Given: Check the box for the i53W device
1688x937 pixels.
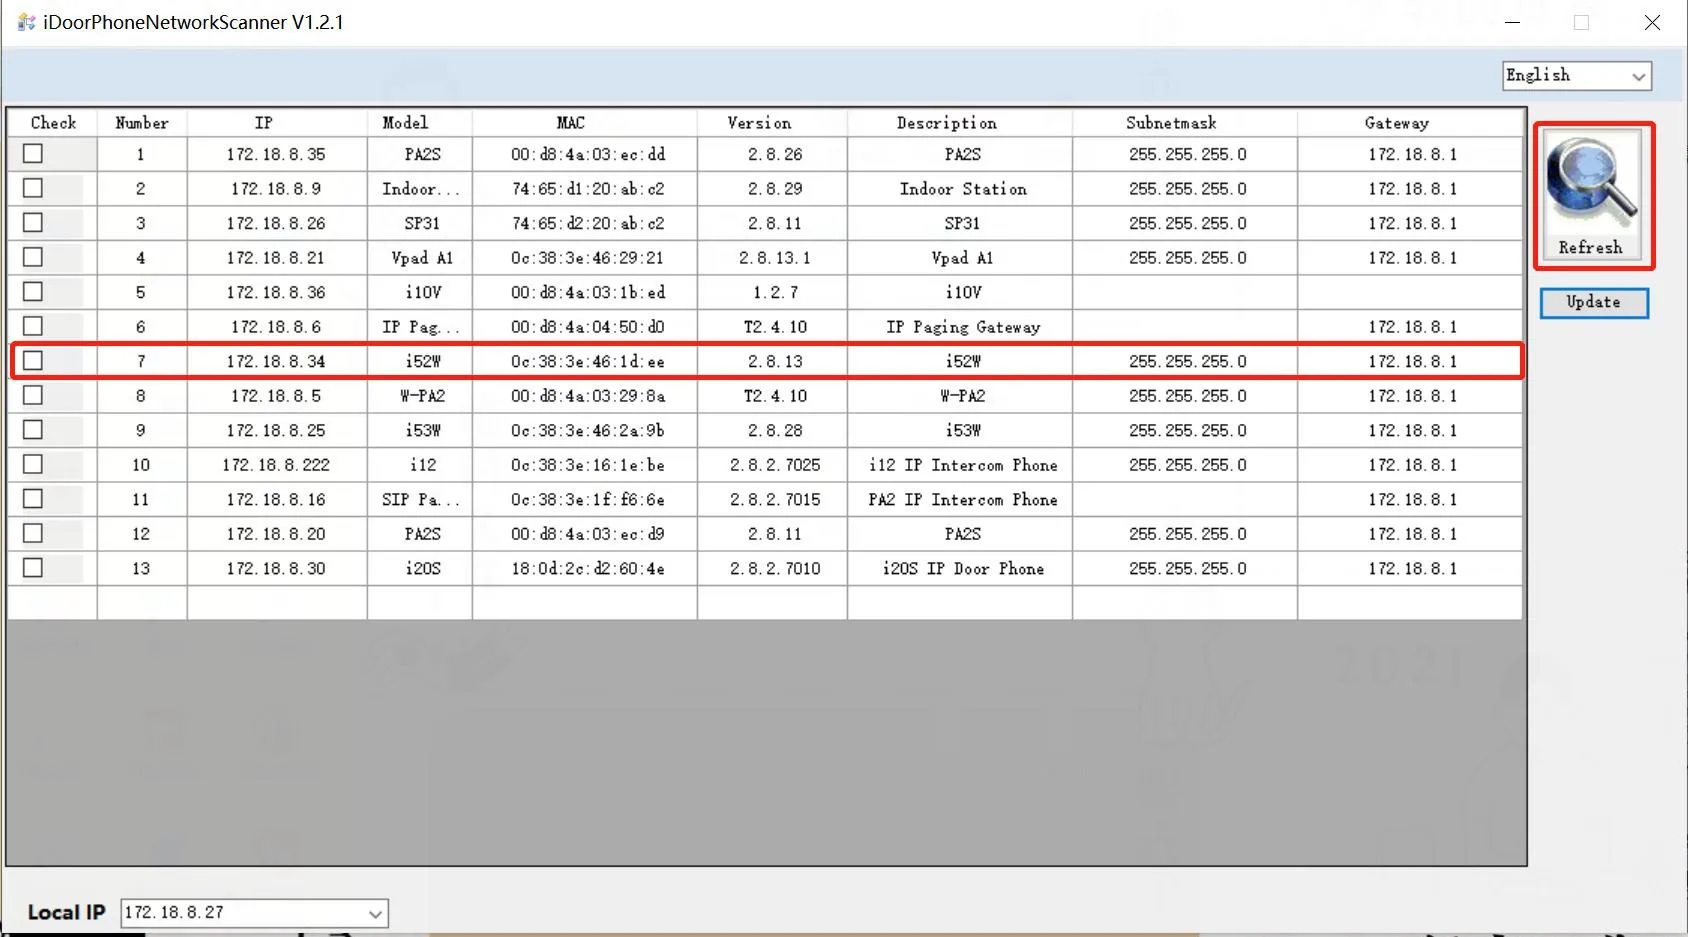Looking at the screenshot, I should tap(33, 430).
